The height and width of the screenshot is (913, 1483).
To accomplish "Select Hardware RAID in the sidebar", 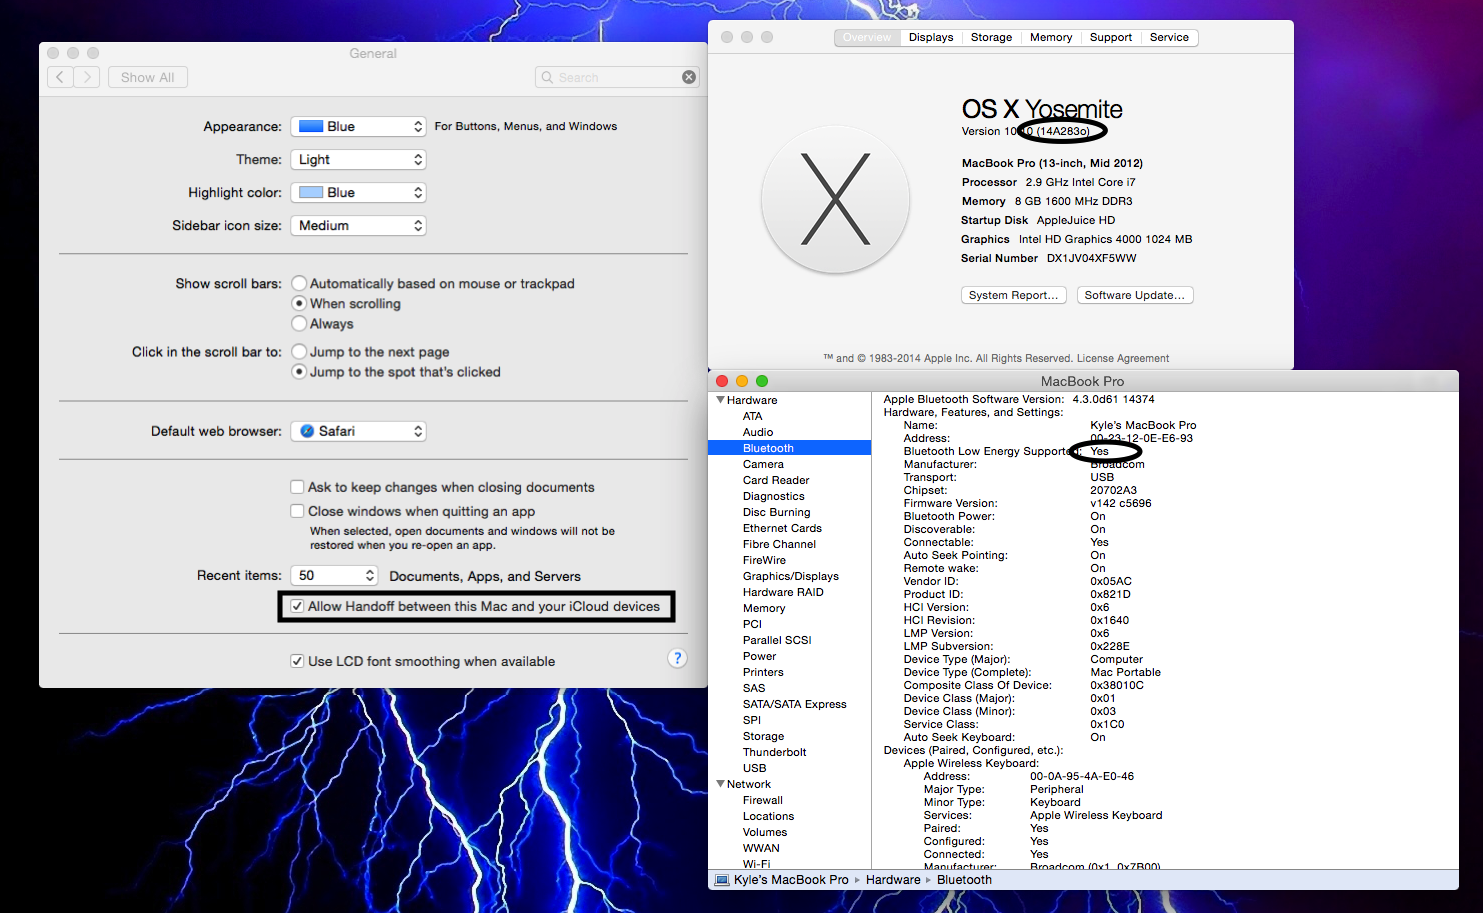I will click(x=783, y=592).
